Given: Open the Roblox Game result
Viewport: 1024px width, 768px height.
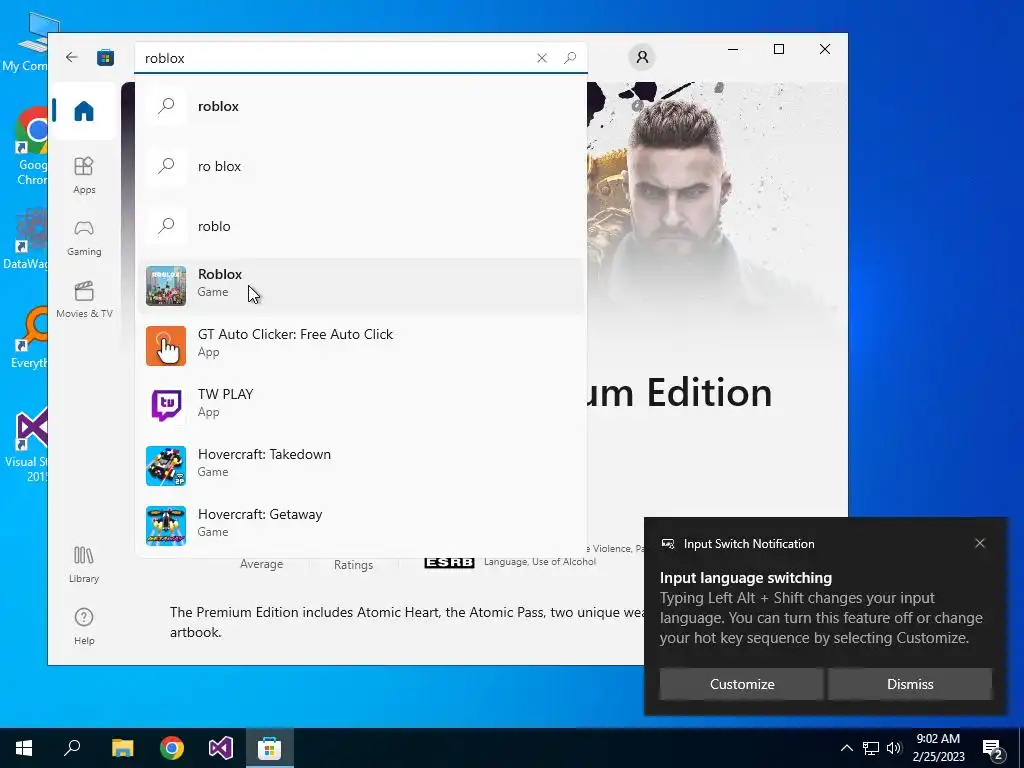Looking at the screenshot, I should 360,286.
